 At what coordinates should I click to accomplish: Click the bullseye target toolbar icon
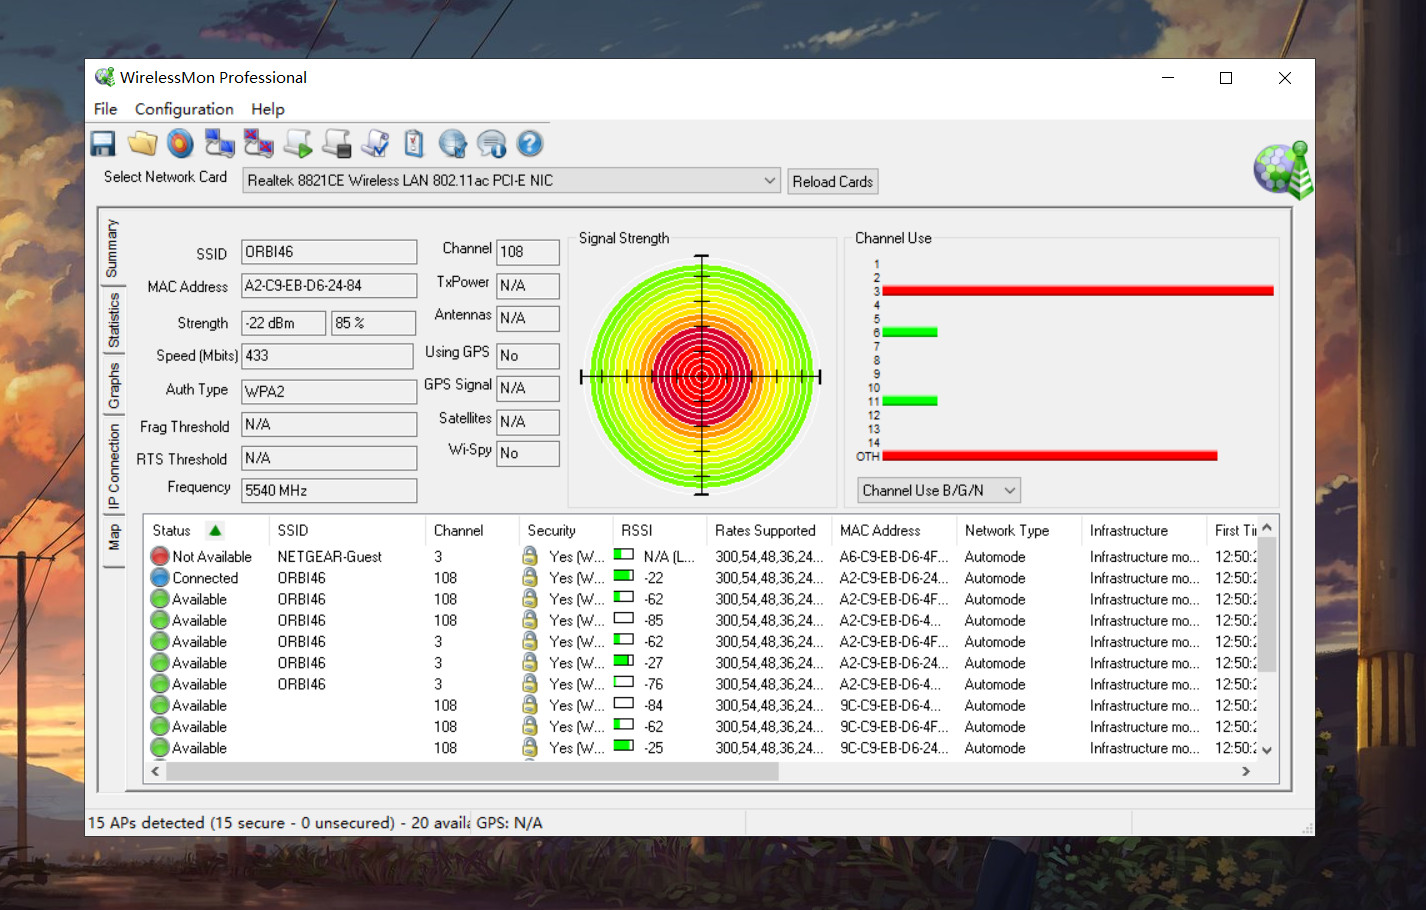tap(180, 144)
